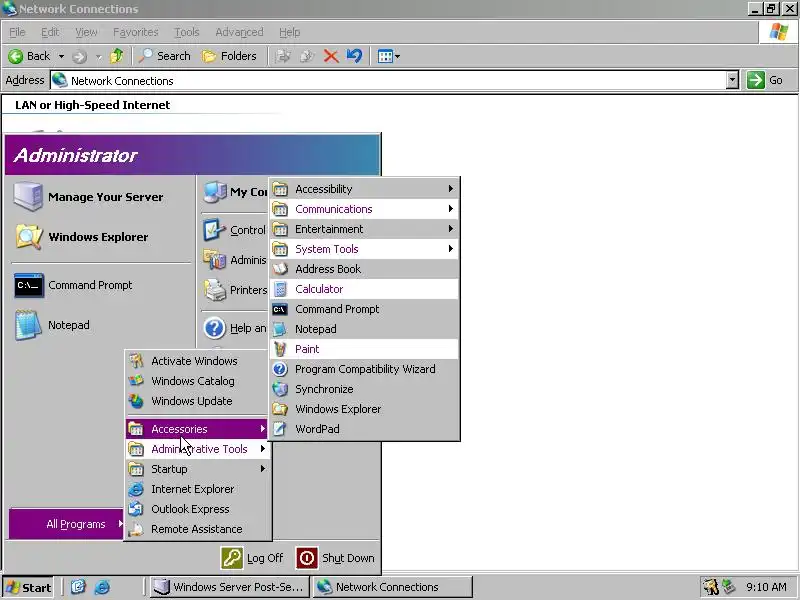Select Notepad in Accessories submenu
Screen dimensions: 800x600
pos(364,329)
